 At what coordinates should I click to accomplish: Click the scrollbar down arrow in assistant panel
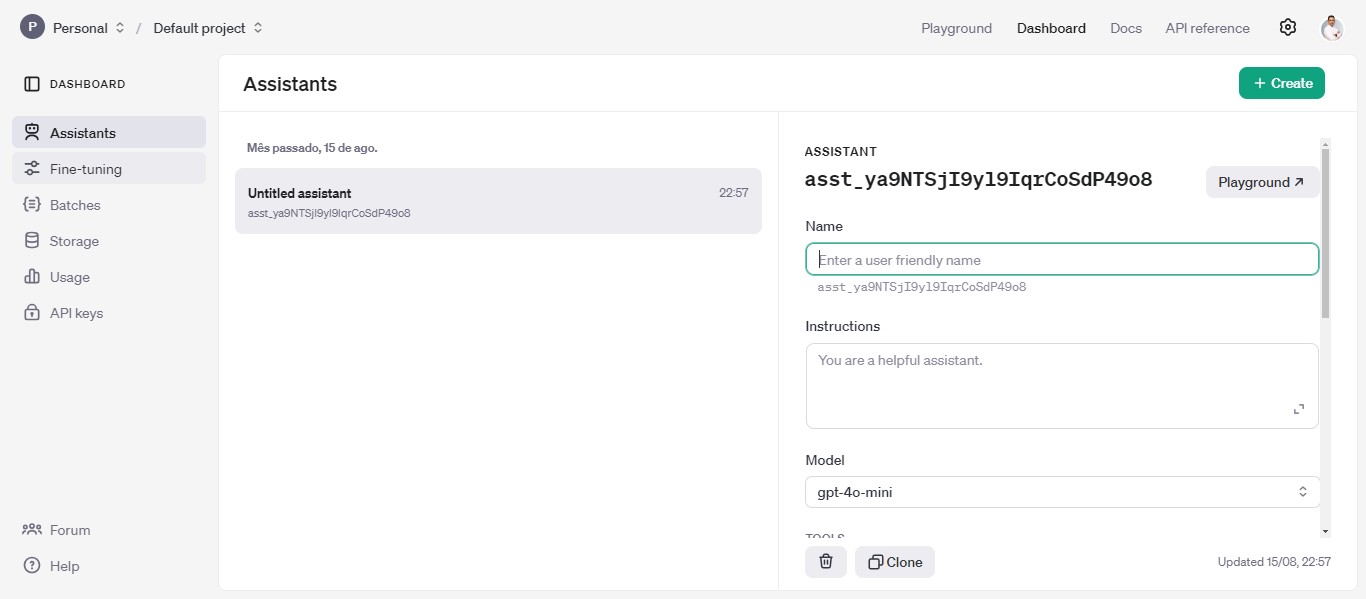pyautogui.click(x=1326, y=532)
